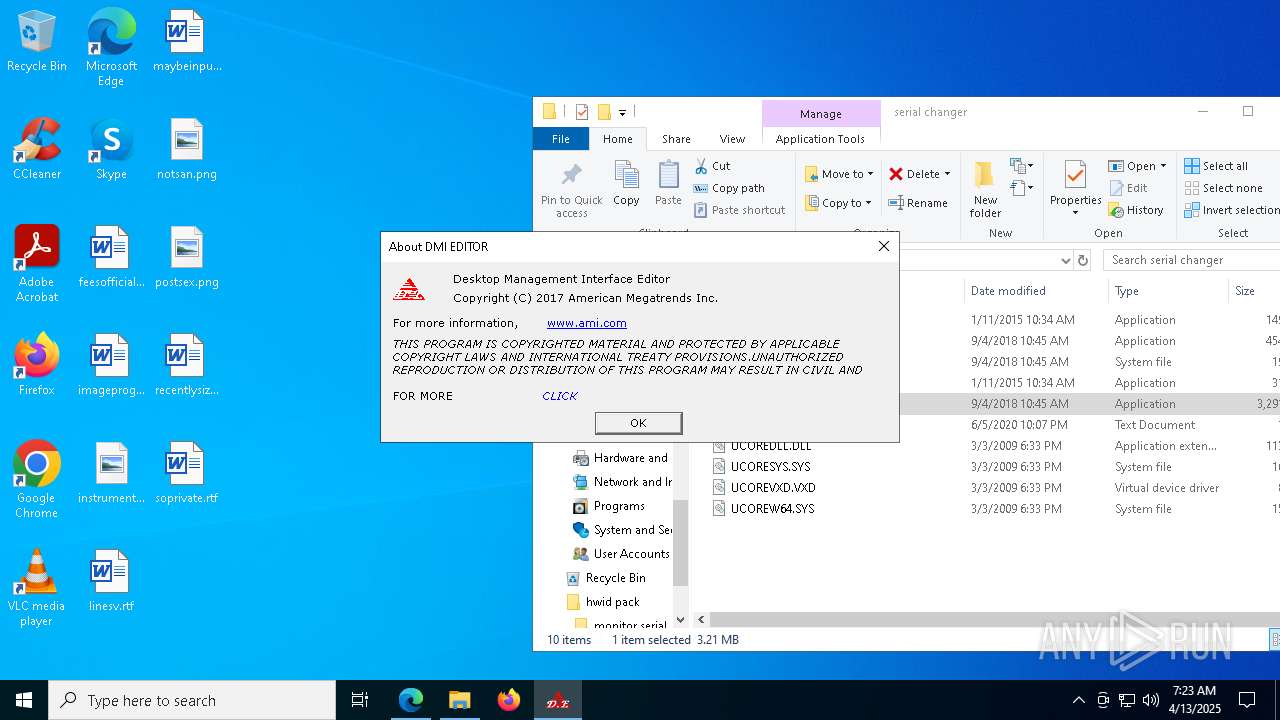Click the Cut scissors icon
1280x720 pixels.
tap(702, 166)
